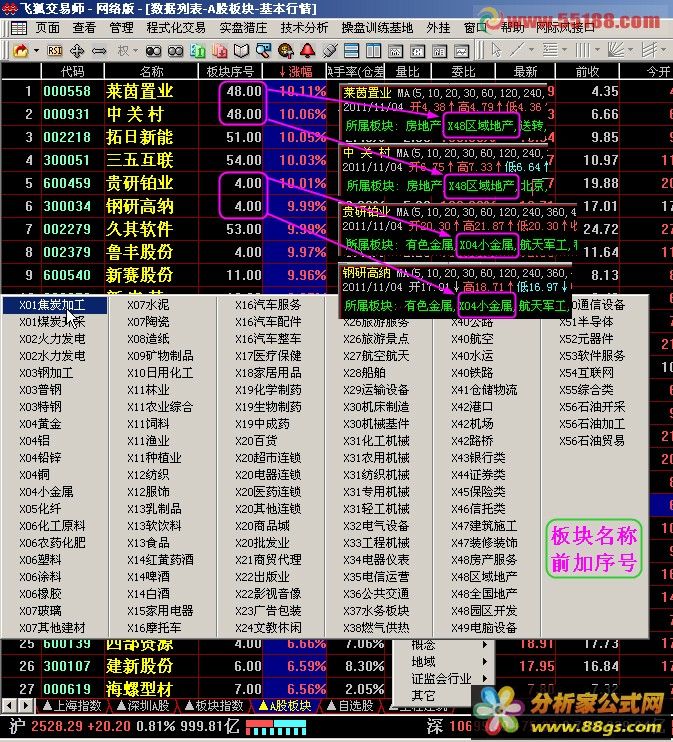Select stock row 拓日新能
Viewport: 673px width, 742px height.
coord(139,137)
